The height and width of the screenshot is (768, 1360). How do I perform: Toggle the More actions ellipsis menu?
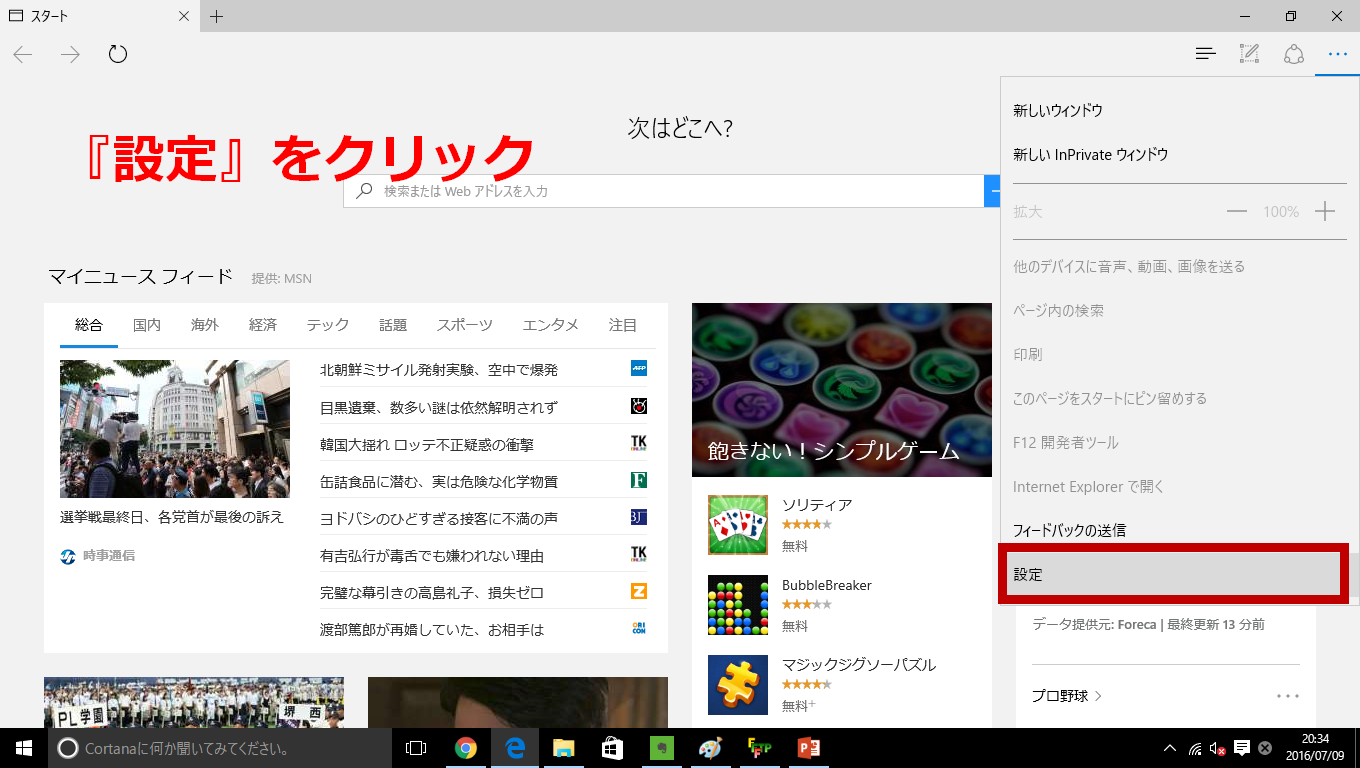coord(1338,54)
